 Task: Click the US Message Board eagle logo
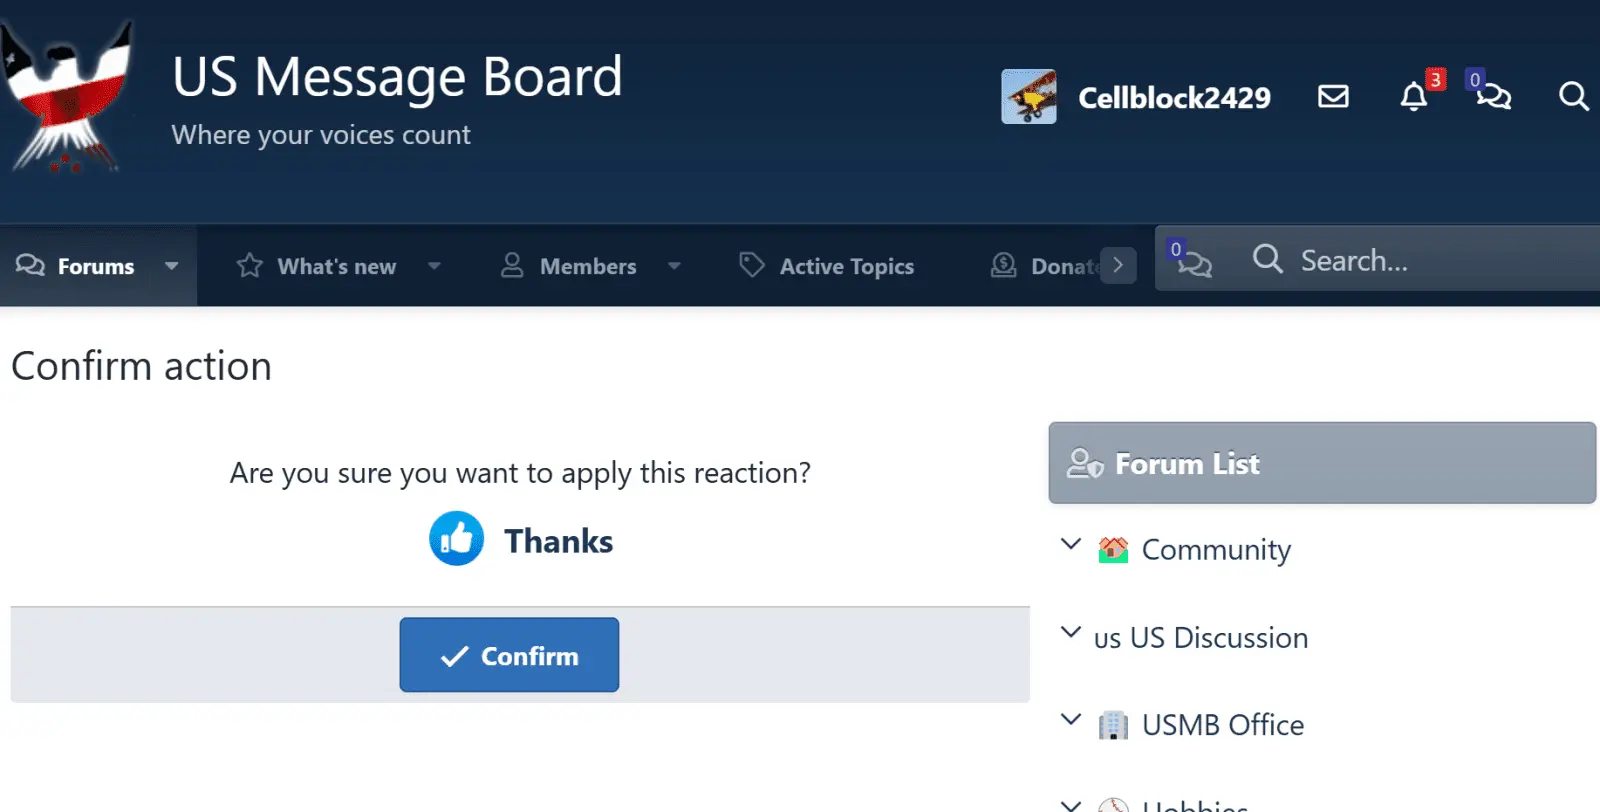click(68, 99)
